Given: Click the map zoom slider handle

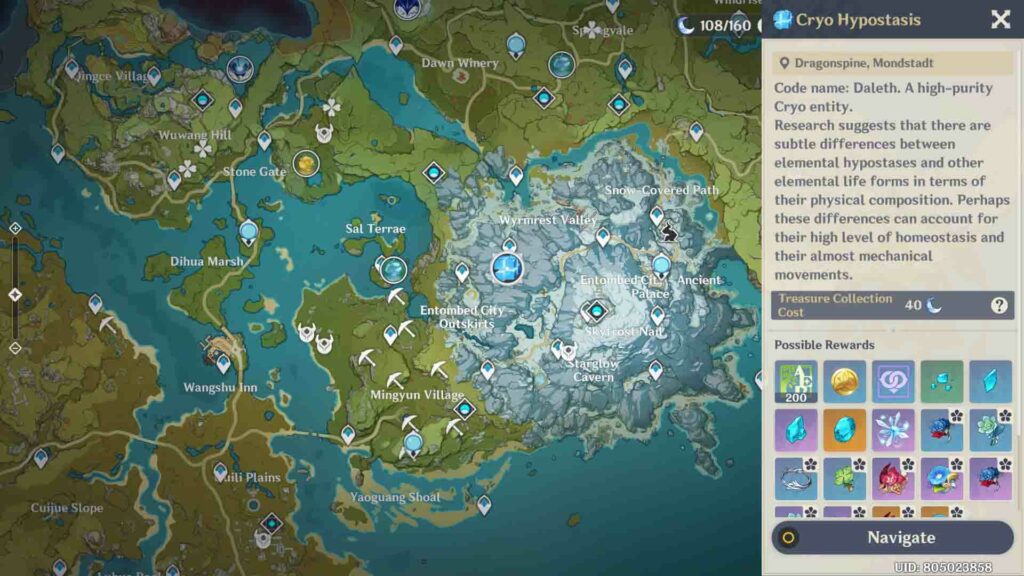Looking at the screenshot, I should [x=15, y=293].
